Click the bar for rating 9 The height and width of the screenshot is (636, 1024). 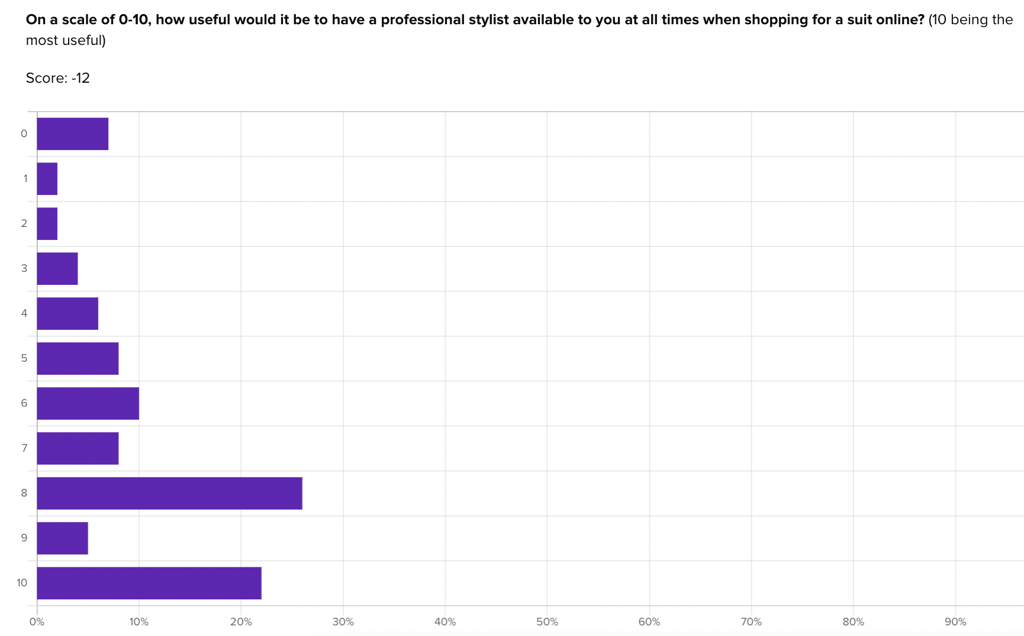[x=63, y=538]
